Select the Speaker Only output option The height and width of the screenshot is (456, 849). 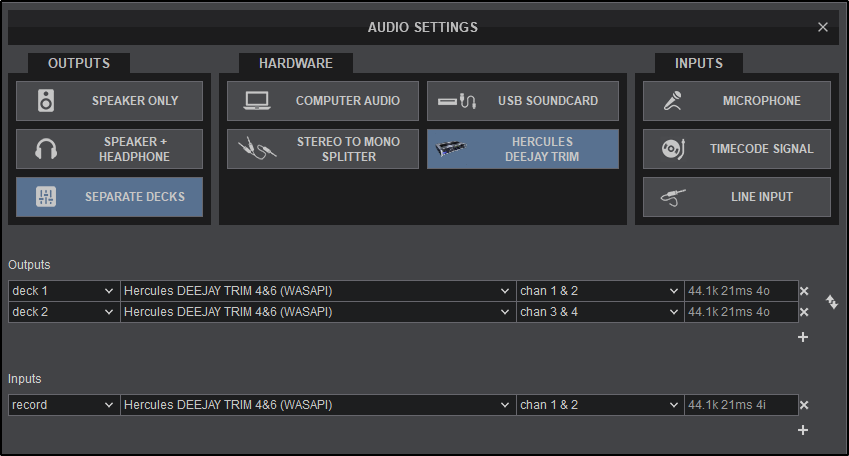point(110,101)
